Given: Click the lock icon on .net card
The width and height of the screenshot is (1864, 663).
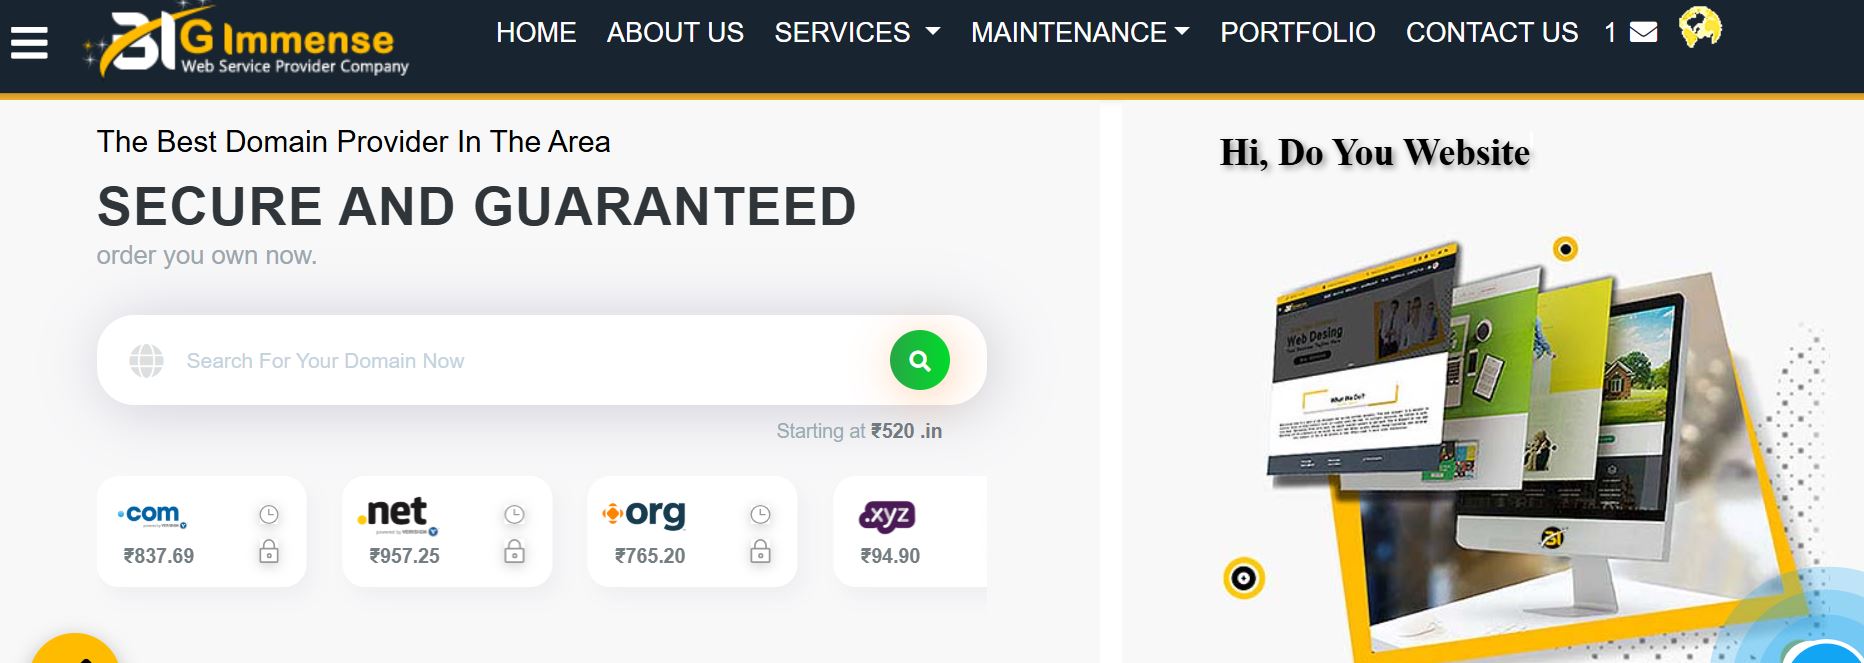Looking at the screenshot, I should (x=514, y=551).
